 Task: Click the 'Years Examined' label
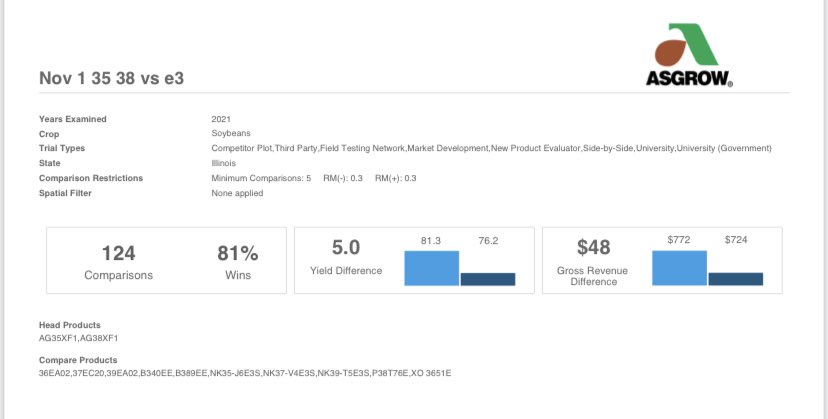click(73, 119)
